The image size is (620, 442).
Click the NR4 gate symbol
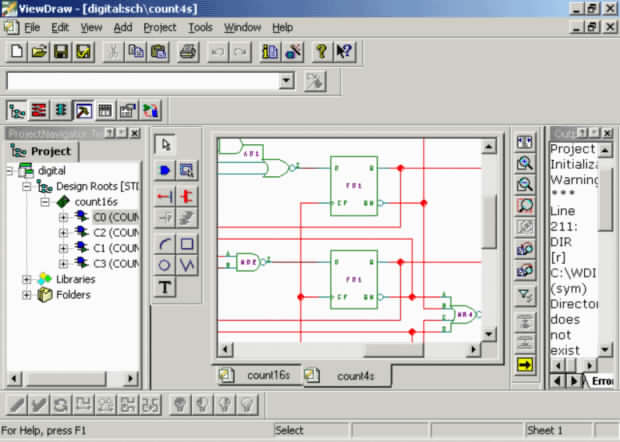pyautogui.click(x=463, y=315)
